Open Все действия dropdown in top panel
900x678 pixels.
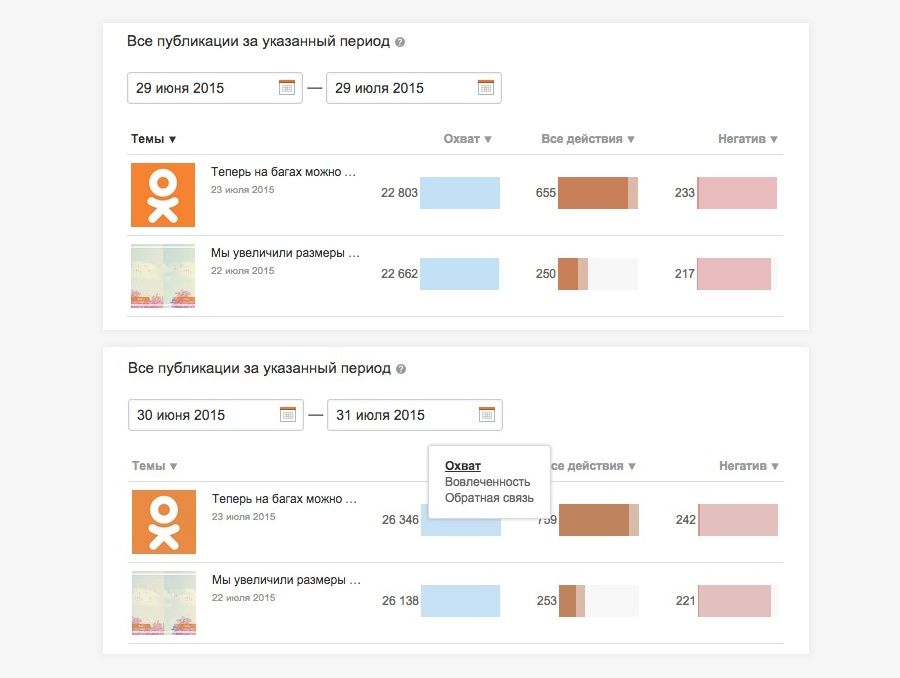tap(588, 140)
